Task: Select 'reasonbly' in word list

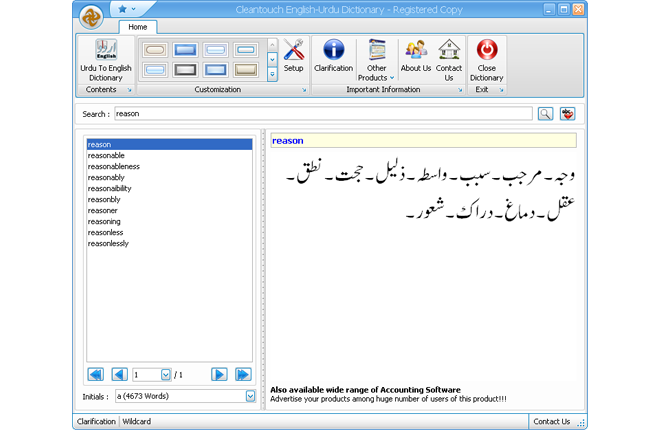Action: tap(169, 199)
